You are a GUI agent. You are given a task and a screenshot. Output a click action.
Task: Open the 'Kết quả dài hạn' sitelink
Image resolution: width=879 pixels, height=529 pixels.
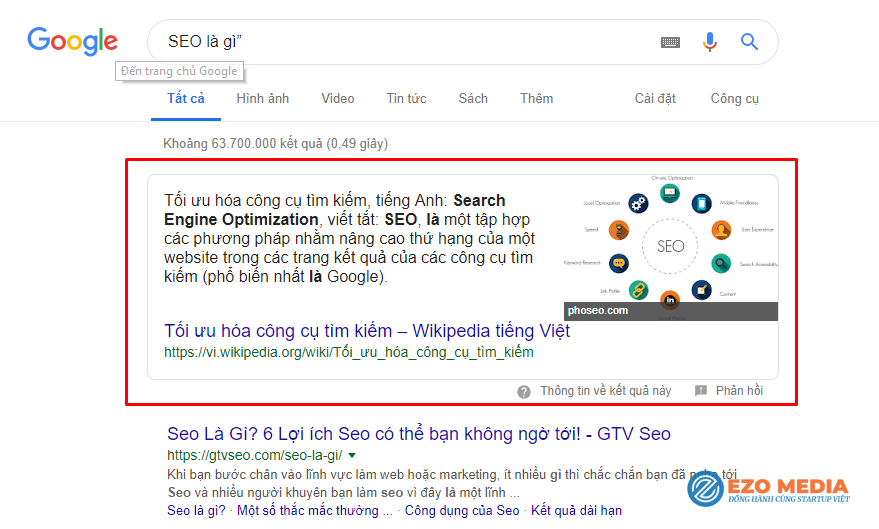576,511
